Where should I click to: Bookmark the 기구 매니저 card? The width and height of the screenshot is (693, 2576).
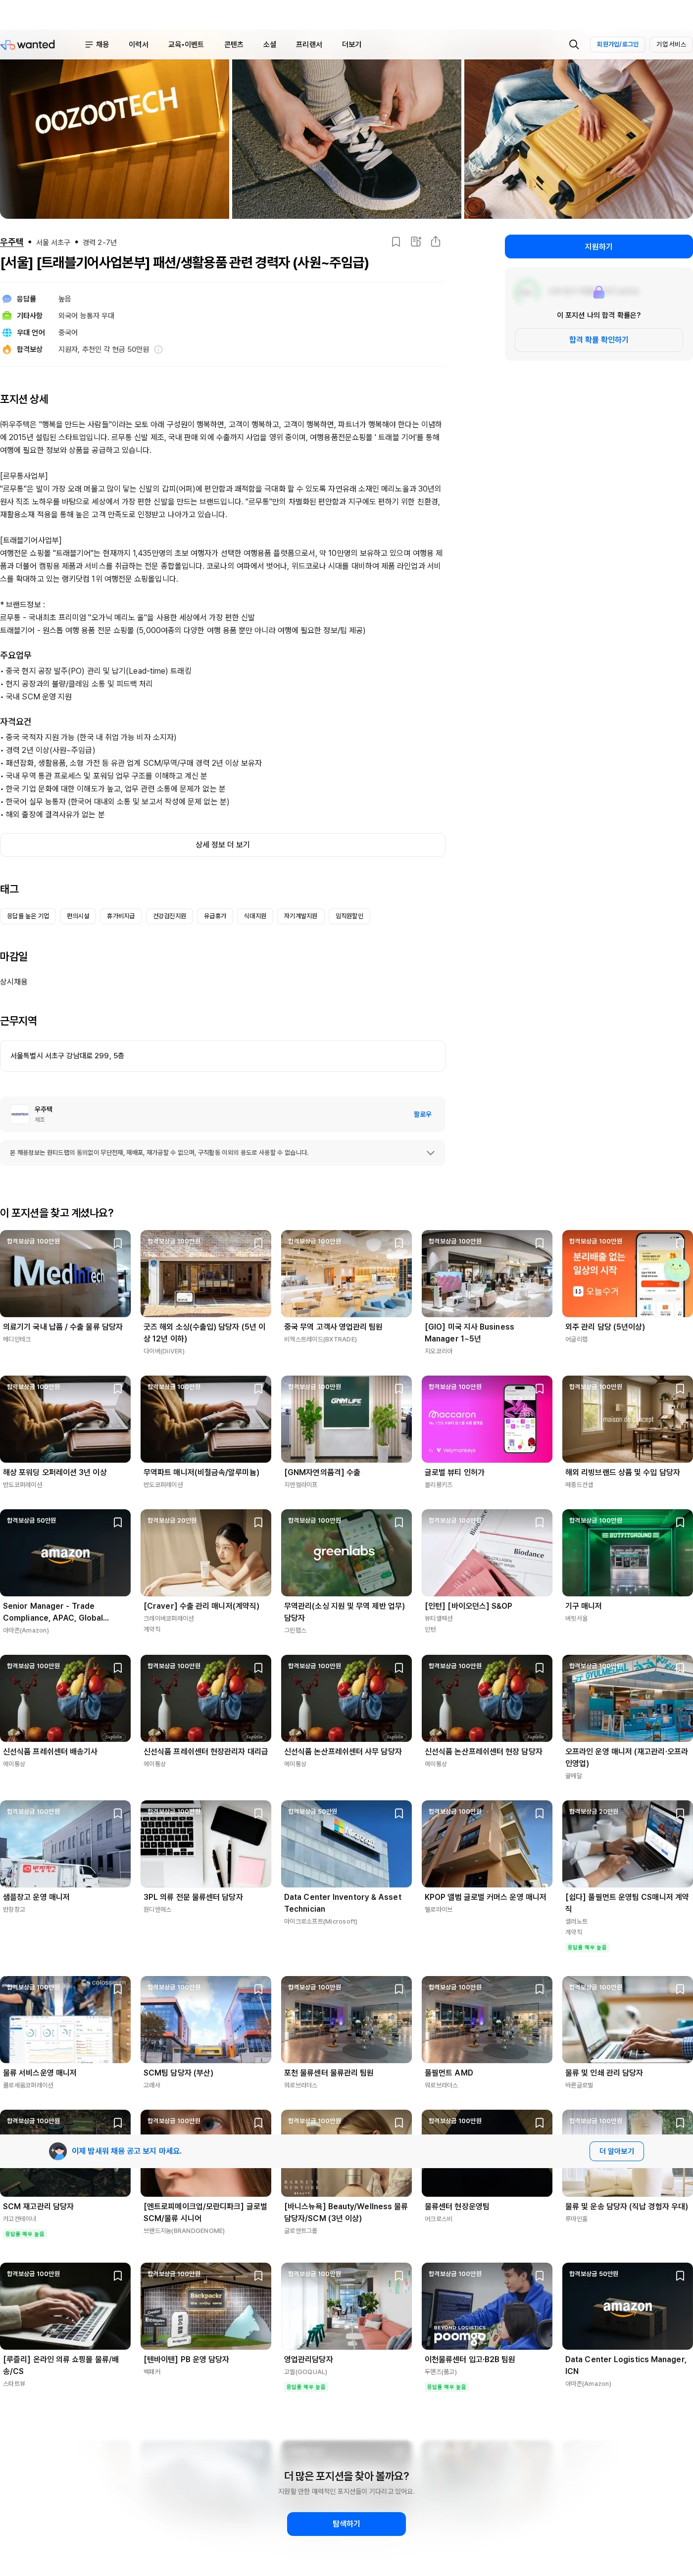(680, 1522)
